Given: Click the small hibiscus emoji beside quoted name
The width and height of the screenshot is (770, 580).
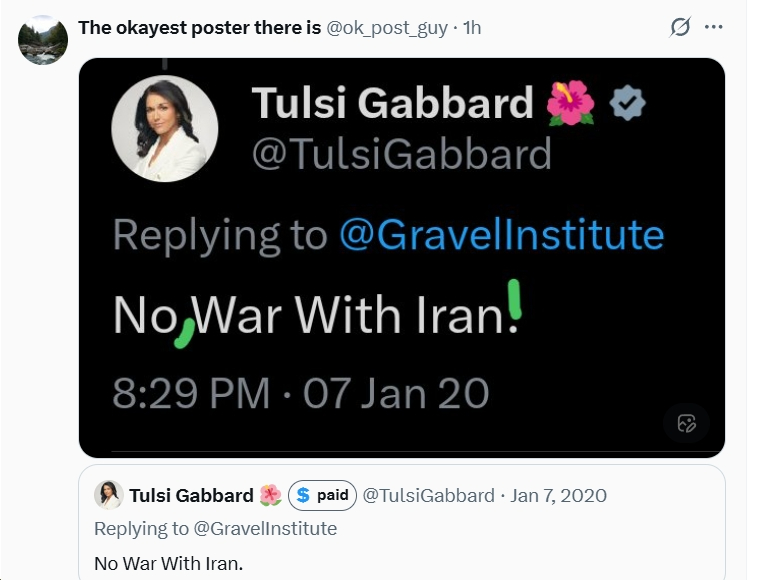Looking at the screenshot, I should coord(270,495).
